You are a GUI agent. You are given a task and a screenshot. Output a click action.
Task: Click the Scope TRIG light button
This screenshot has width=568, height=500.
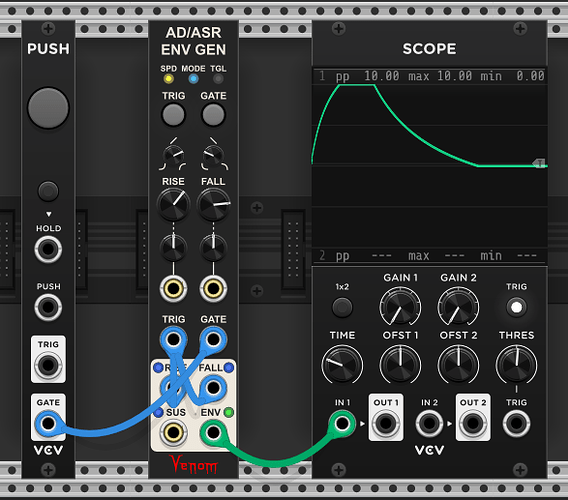click(x=516, y=307)
